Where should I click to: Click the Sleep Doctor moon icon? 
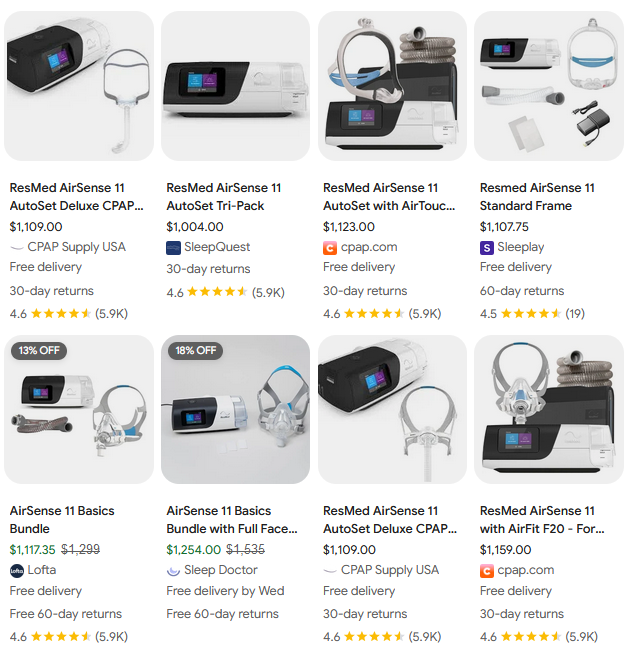pyautogui.click(x=173, y=571)
